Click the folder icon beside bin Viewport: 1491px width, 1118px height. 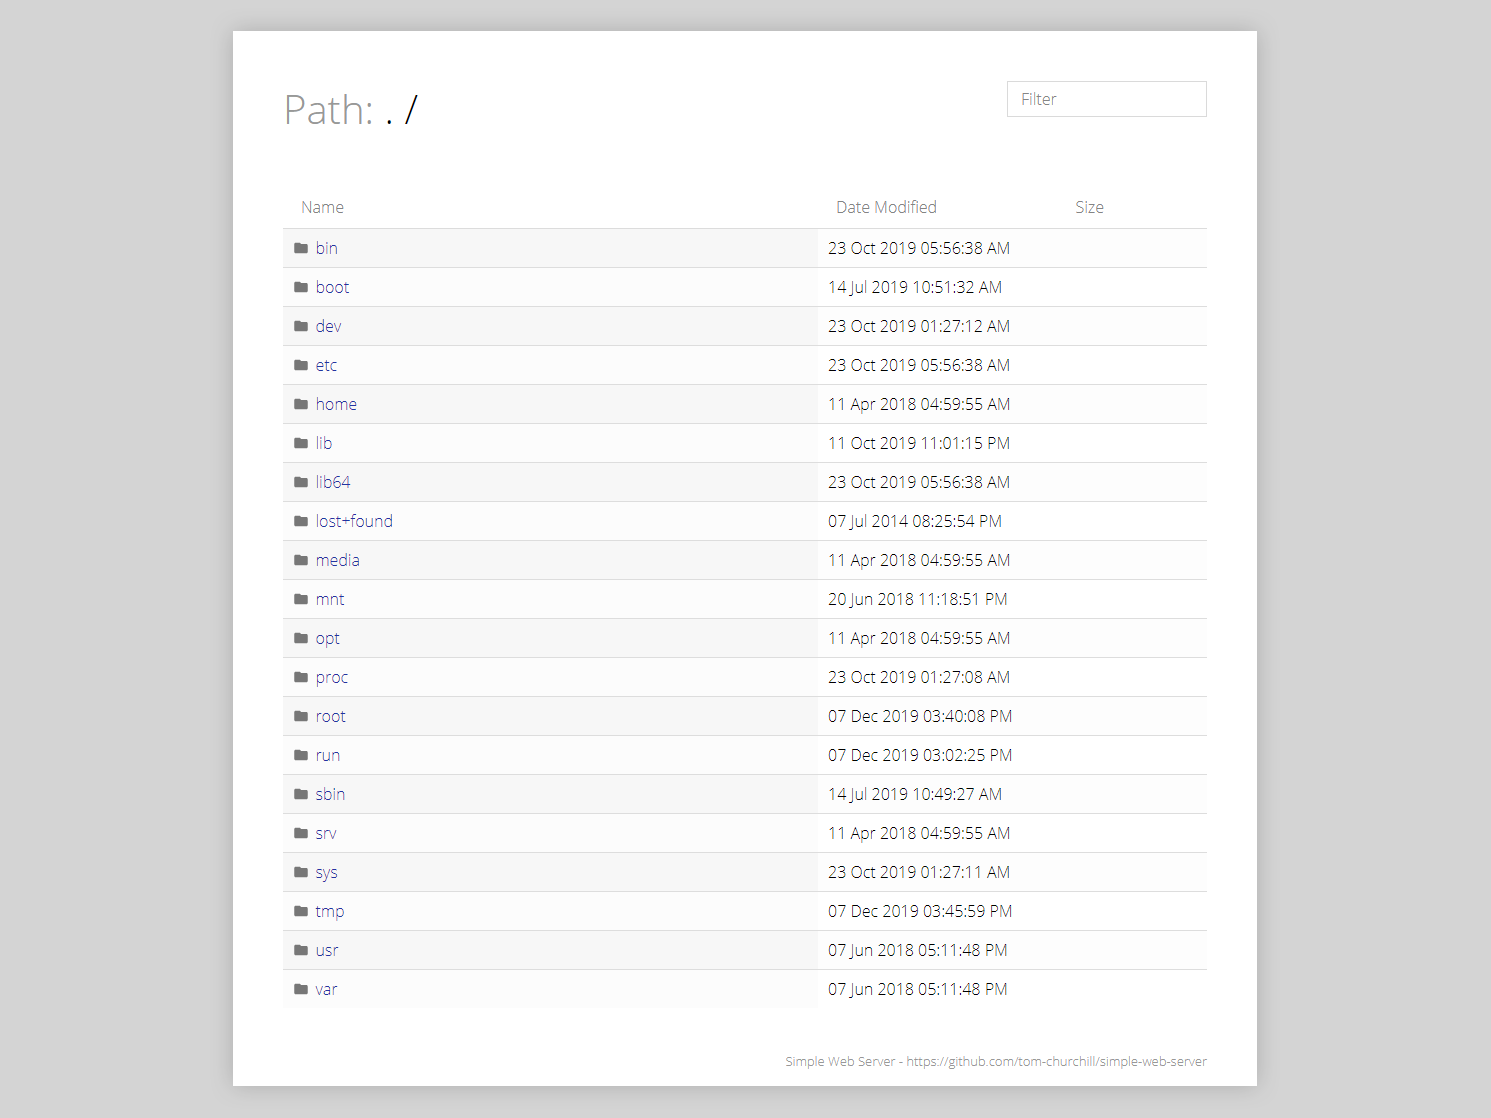[x=301, y=248]
